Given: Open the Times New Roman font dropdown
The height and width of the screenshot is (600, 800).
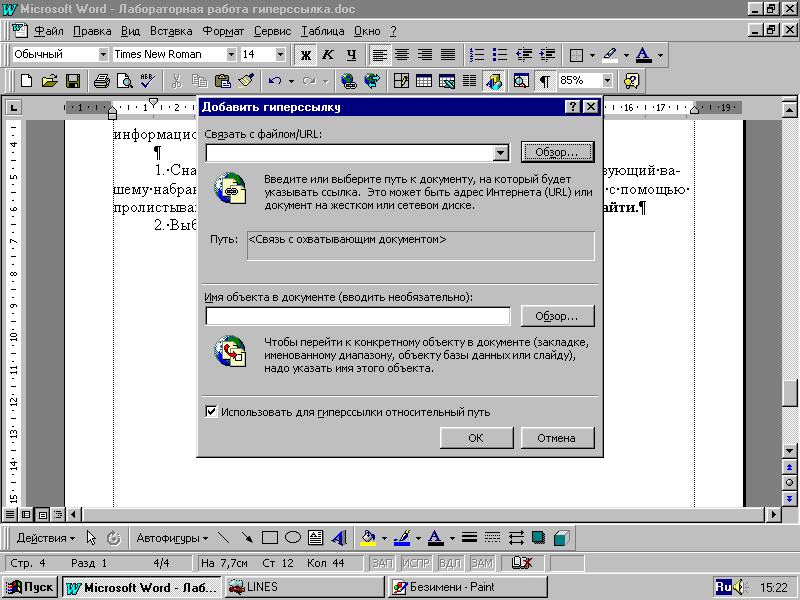Looking at the screenshot, I should click(231, 54).
